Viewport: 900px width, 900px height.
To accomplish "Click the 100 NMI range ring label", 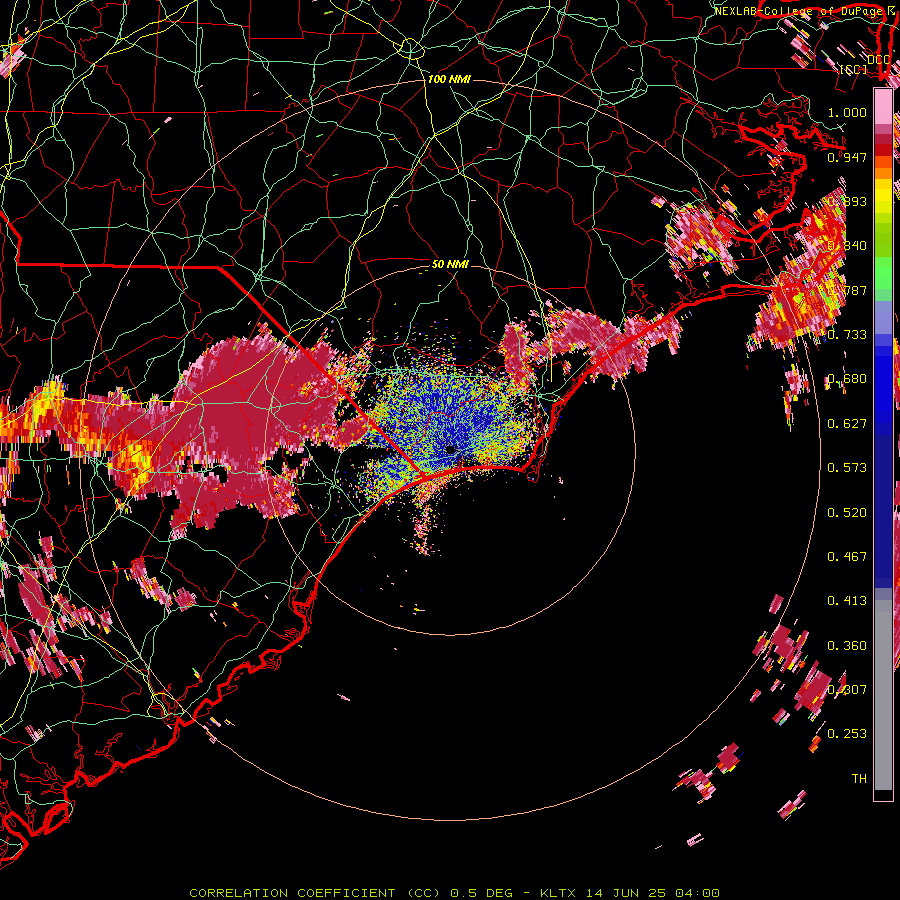I will 449,79.
